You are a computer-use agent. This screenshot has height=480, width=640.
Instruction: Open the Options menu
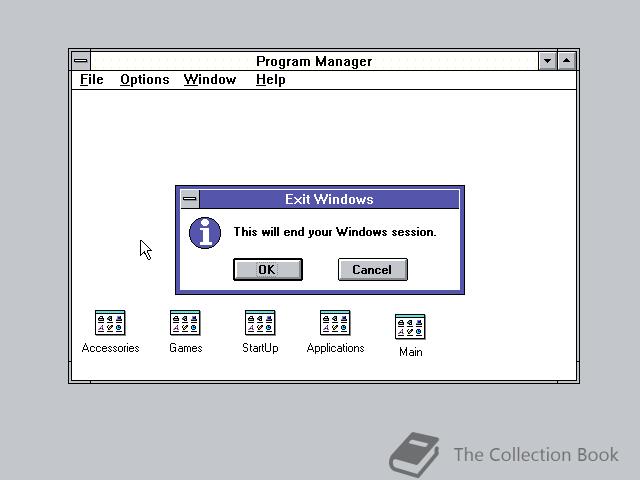tap(144, 80)
